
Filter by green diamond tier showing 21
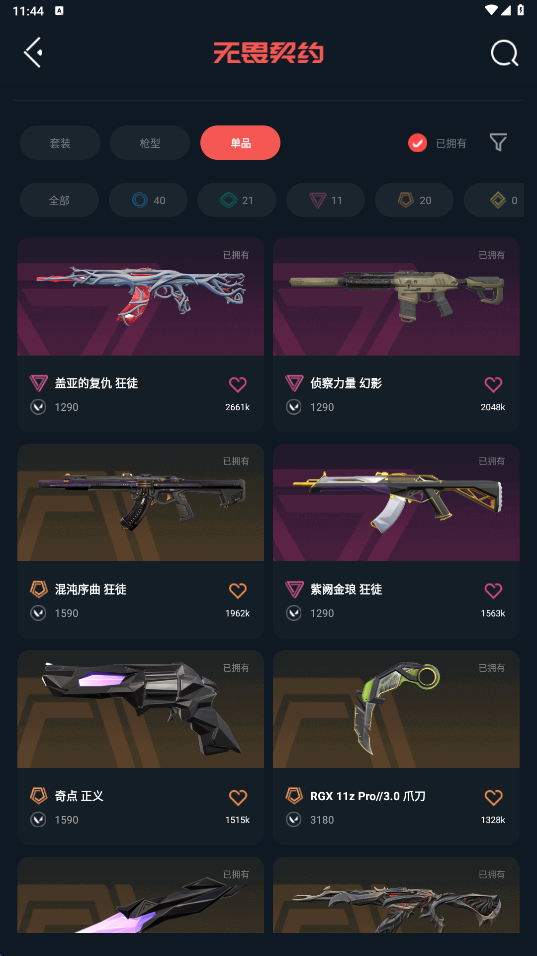[x=236, y=200]
